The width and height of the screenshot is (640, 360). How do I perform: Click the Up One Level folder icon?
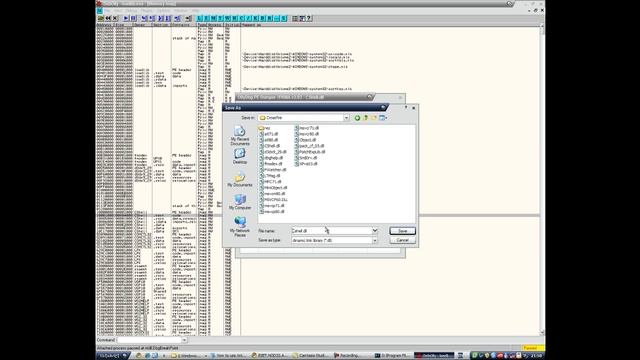(366, 118)
